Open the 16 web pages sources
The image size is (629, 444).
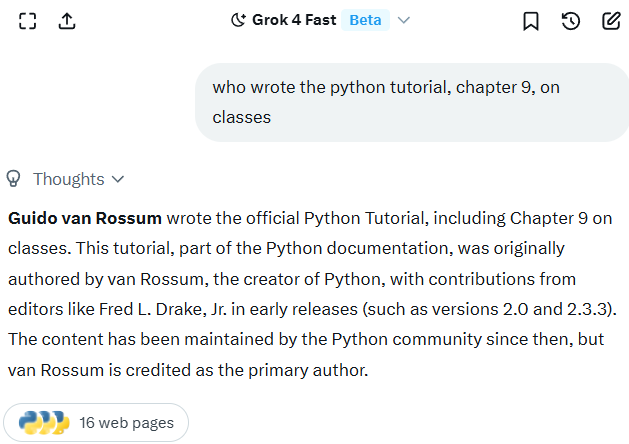coord(126,423)
